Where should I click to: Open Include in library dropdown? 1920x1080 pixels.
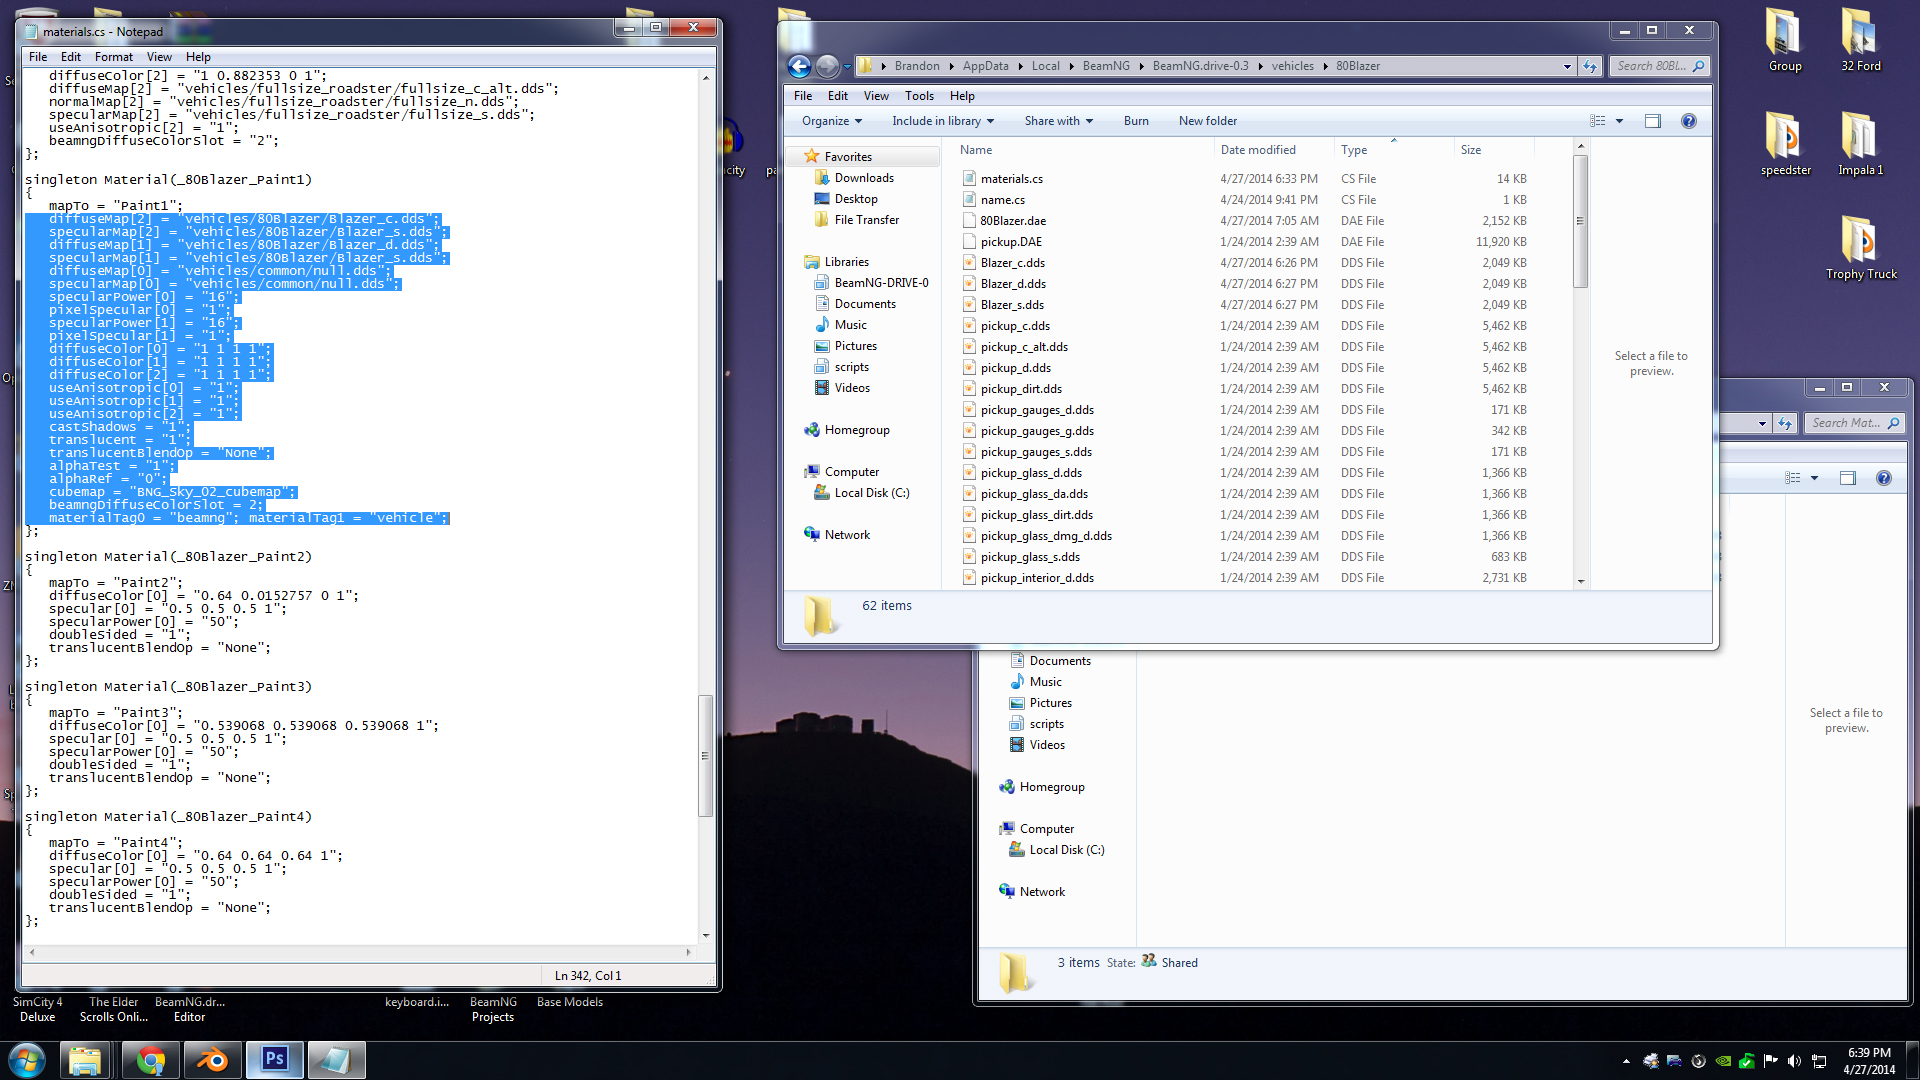pyautogui.click(x=943, y=121)
